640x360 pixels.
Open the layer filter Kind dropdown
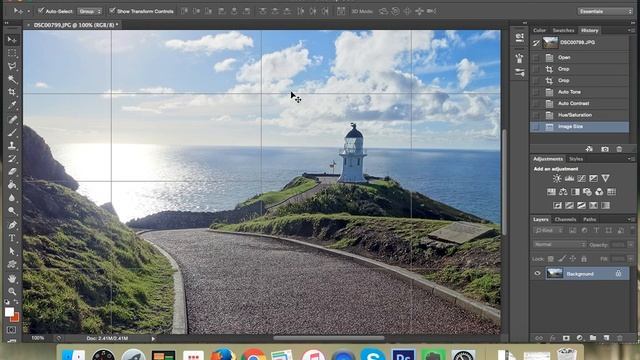click(548, 231)
